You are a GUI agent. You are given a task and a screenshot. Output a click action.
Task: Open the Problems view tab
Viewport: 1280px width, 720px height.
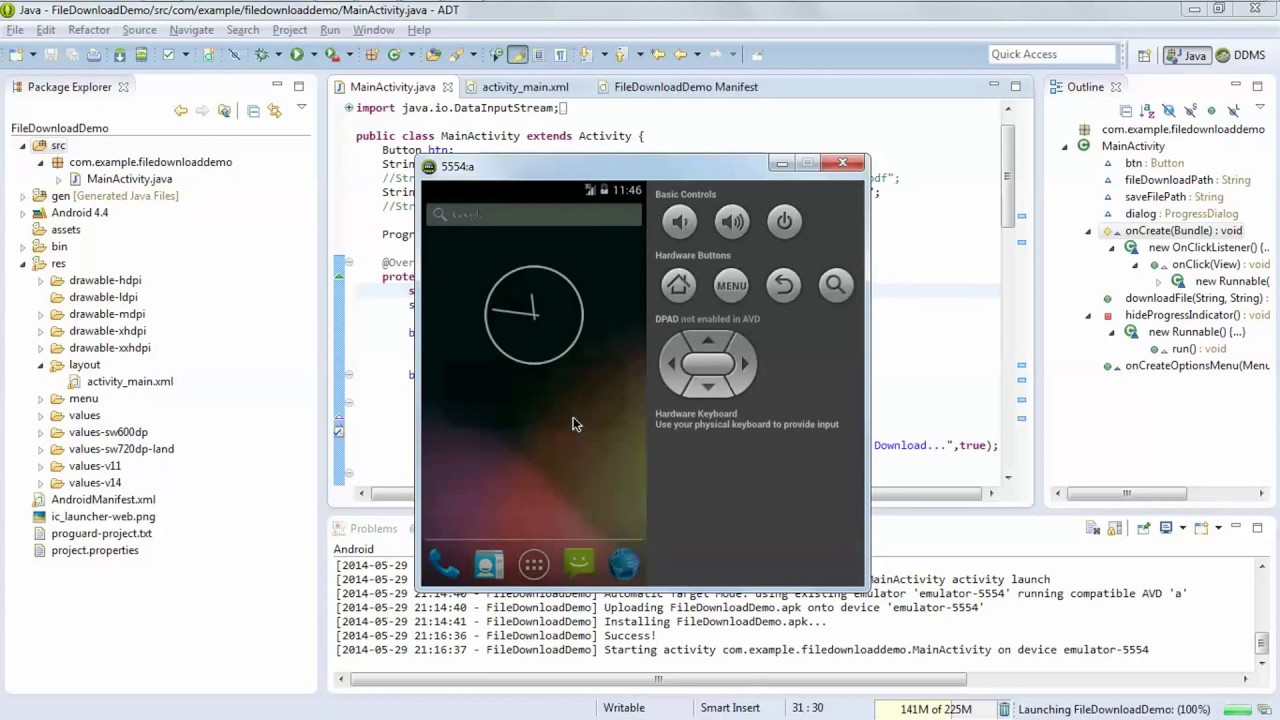point(365,528)
